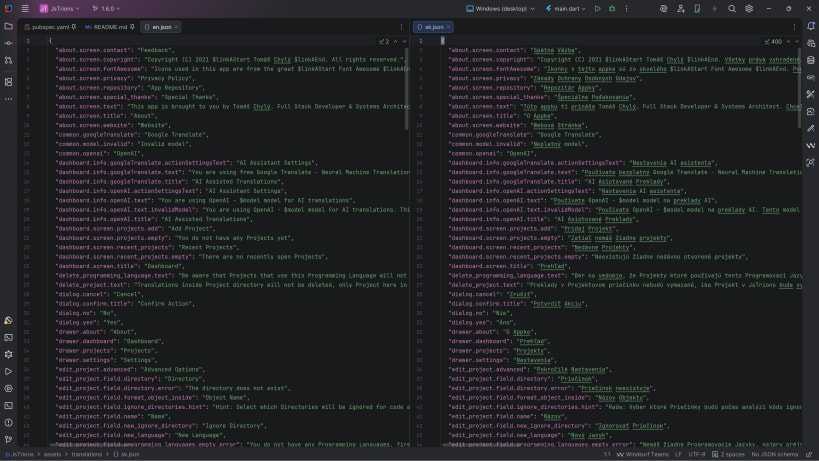
Task: Change UTF-8 file encoding in status bar
Action: click(x=697, y=455)
